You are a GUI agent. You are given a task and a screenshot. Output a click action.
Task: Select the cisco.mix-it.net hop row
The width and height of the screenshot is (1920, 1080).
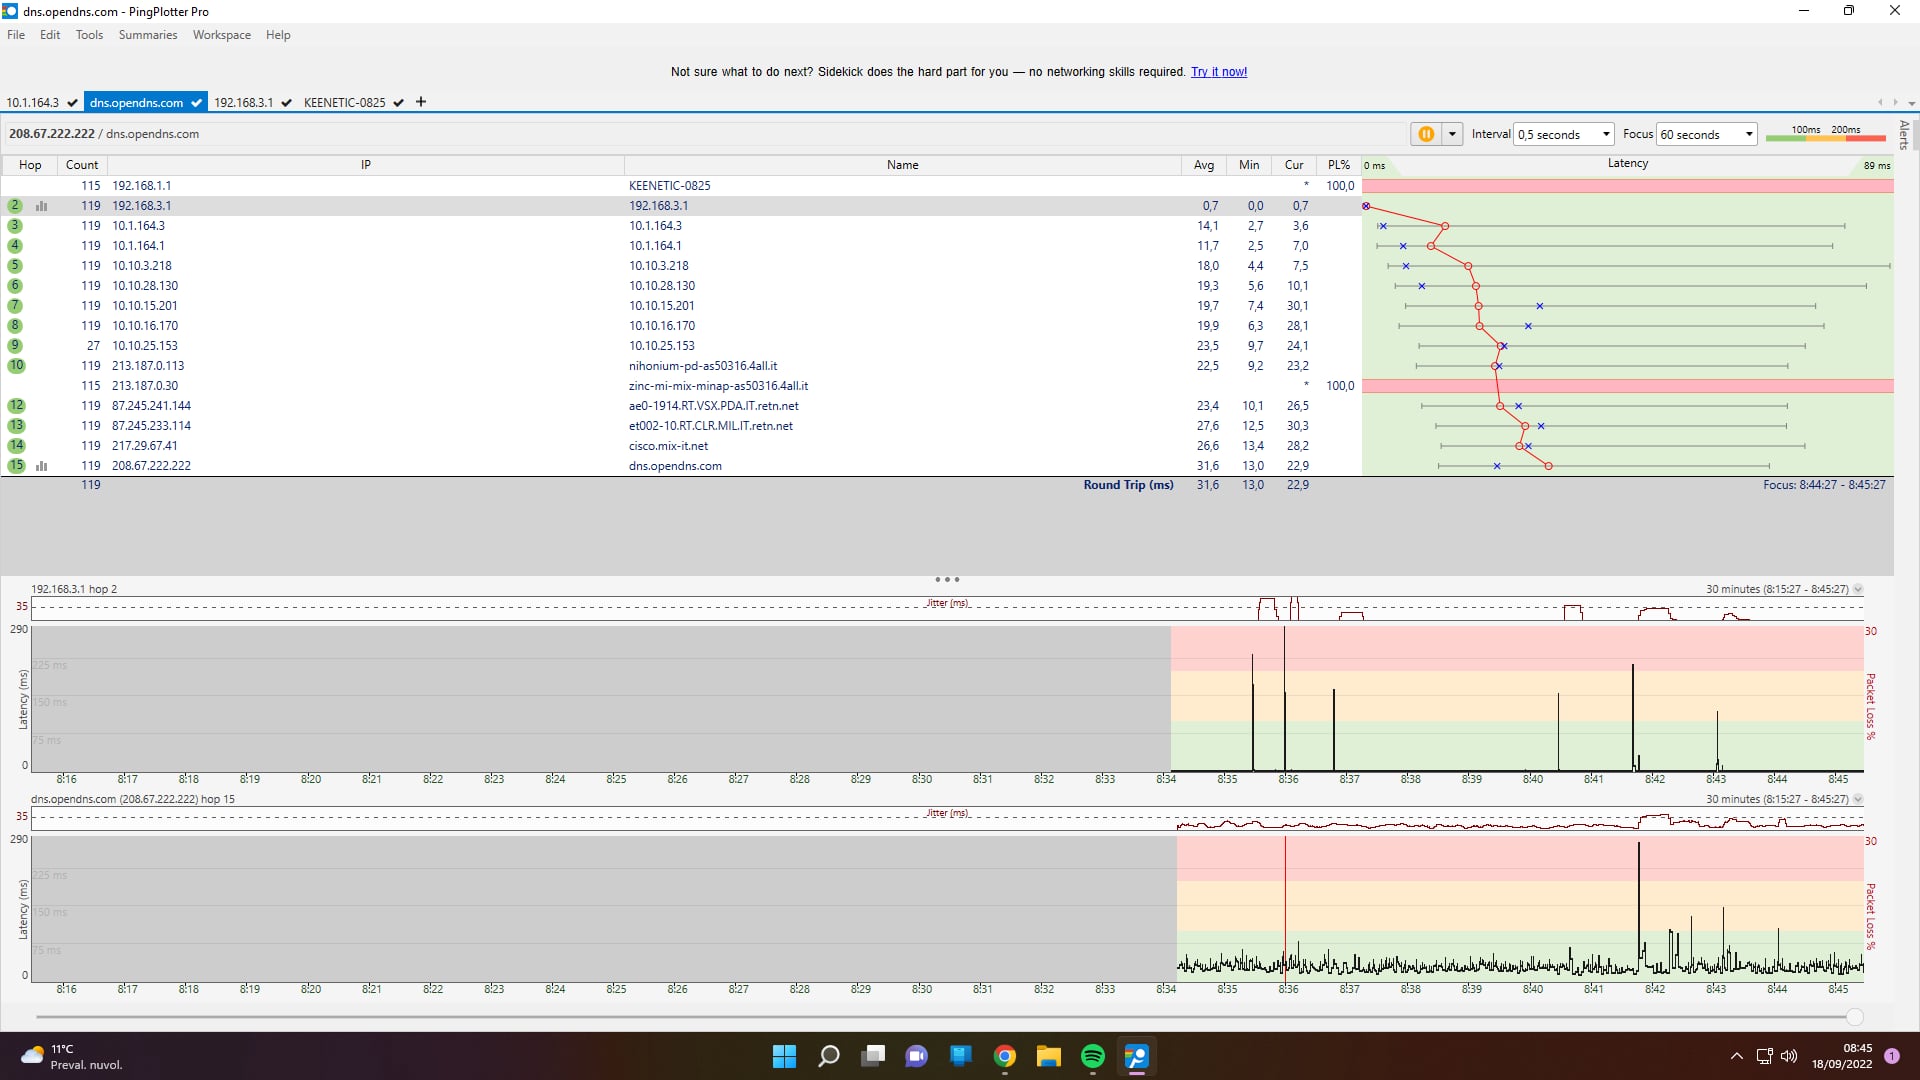pos(947,446)
